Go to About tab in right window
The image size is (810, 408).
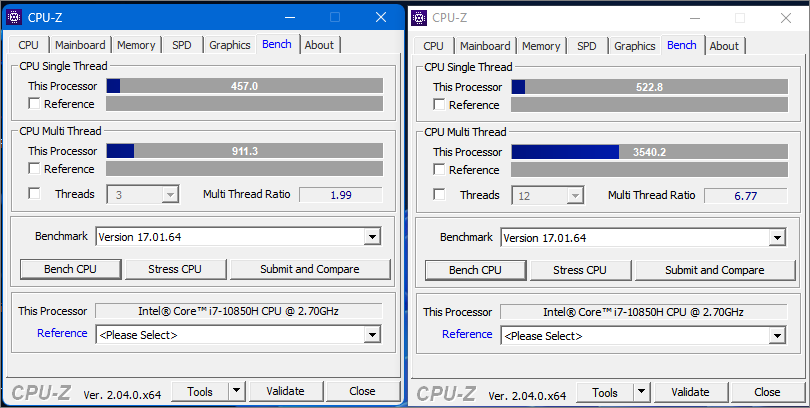tap(724, 46)
